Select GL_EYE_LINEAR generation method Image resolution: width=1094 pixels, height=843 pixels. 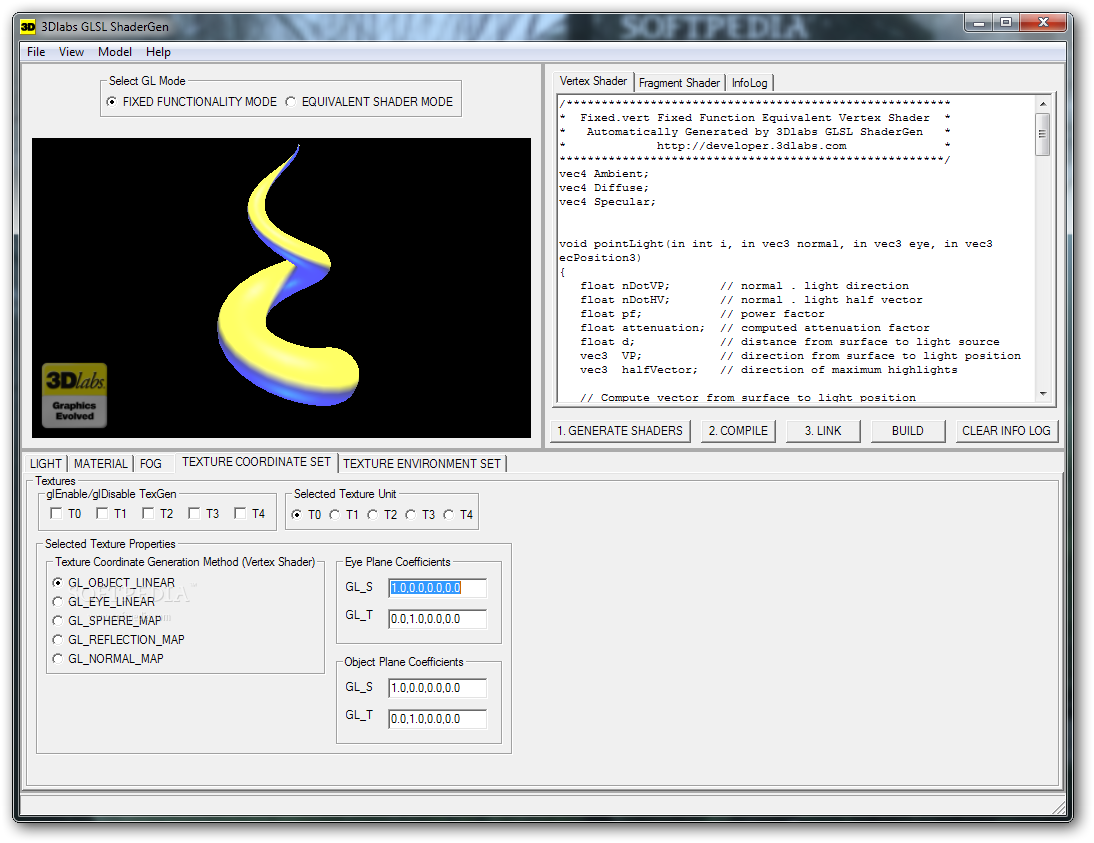[57, 602]
